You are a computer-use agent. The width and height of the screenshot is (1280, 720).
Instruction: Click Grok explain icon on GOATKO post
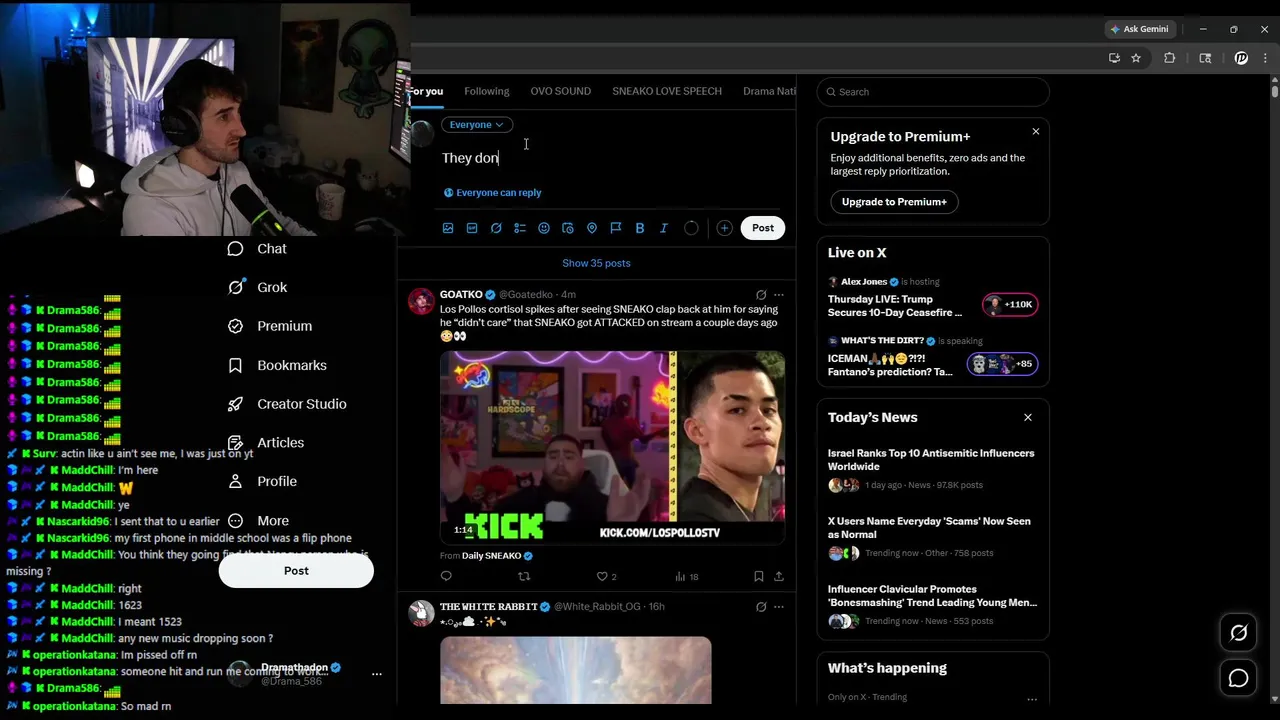(761, 295)
